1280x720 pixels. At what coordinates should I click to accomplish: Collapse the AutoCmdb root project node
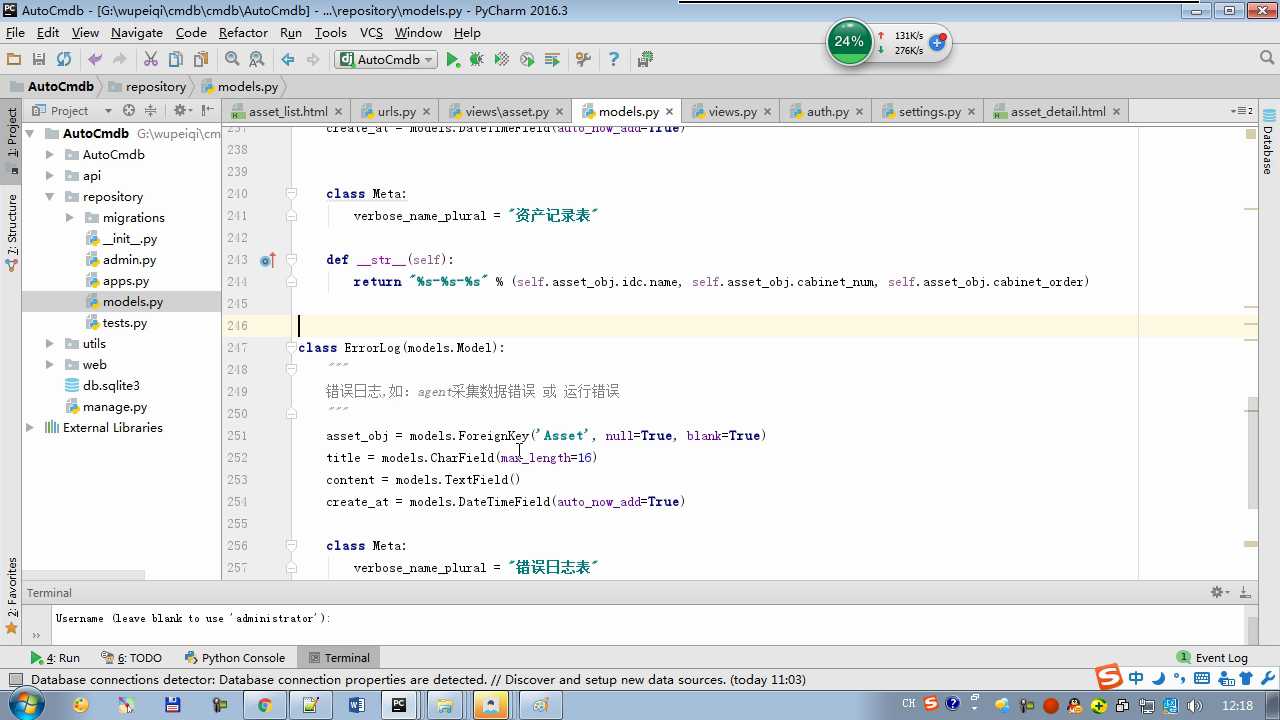point(30,133)
